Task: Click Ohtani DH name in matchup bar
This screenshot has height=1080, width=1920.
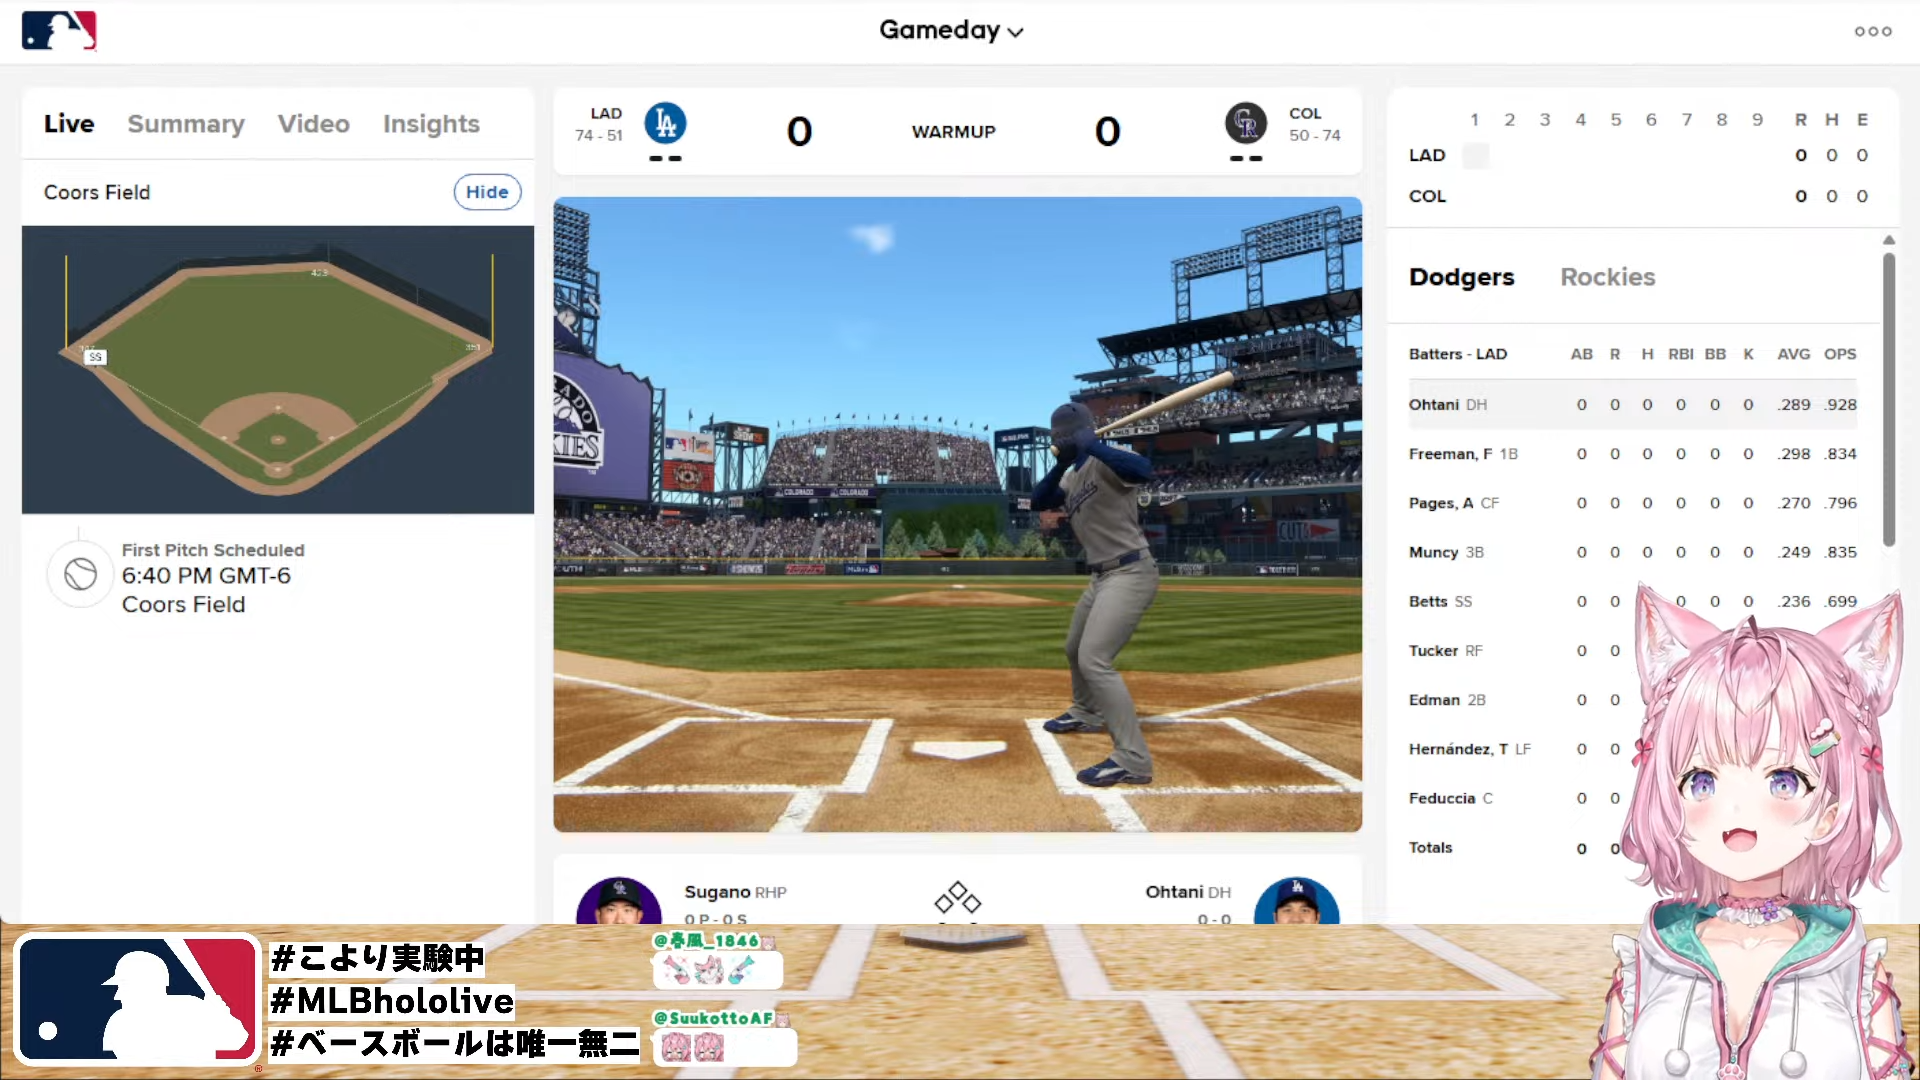Action: (x=1188, y=892)
